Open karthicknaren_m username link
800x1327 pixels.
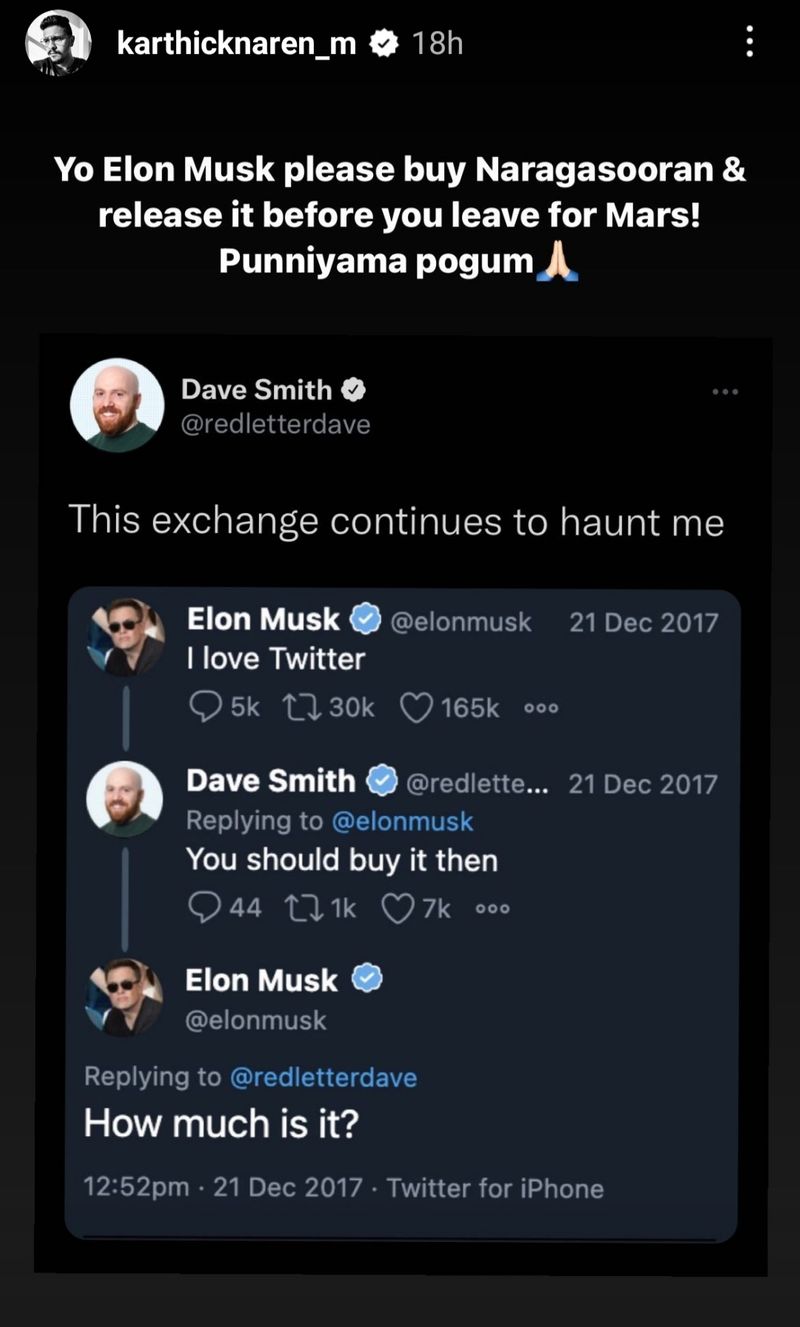[x=236, y=43]
